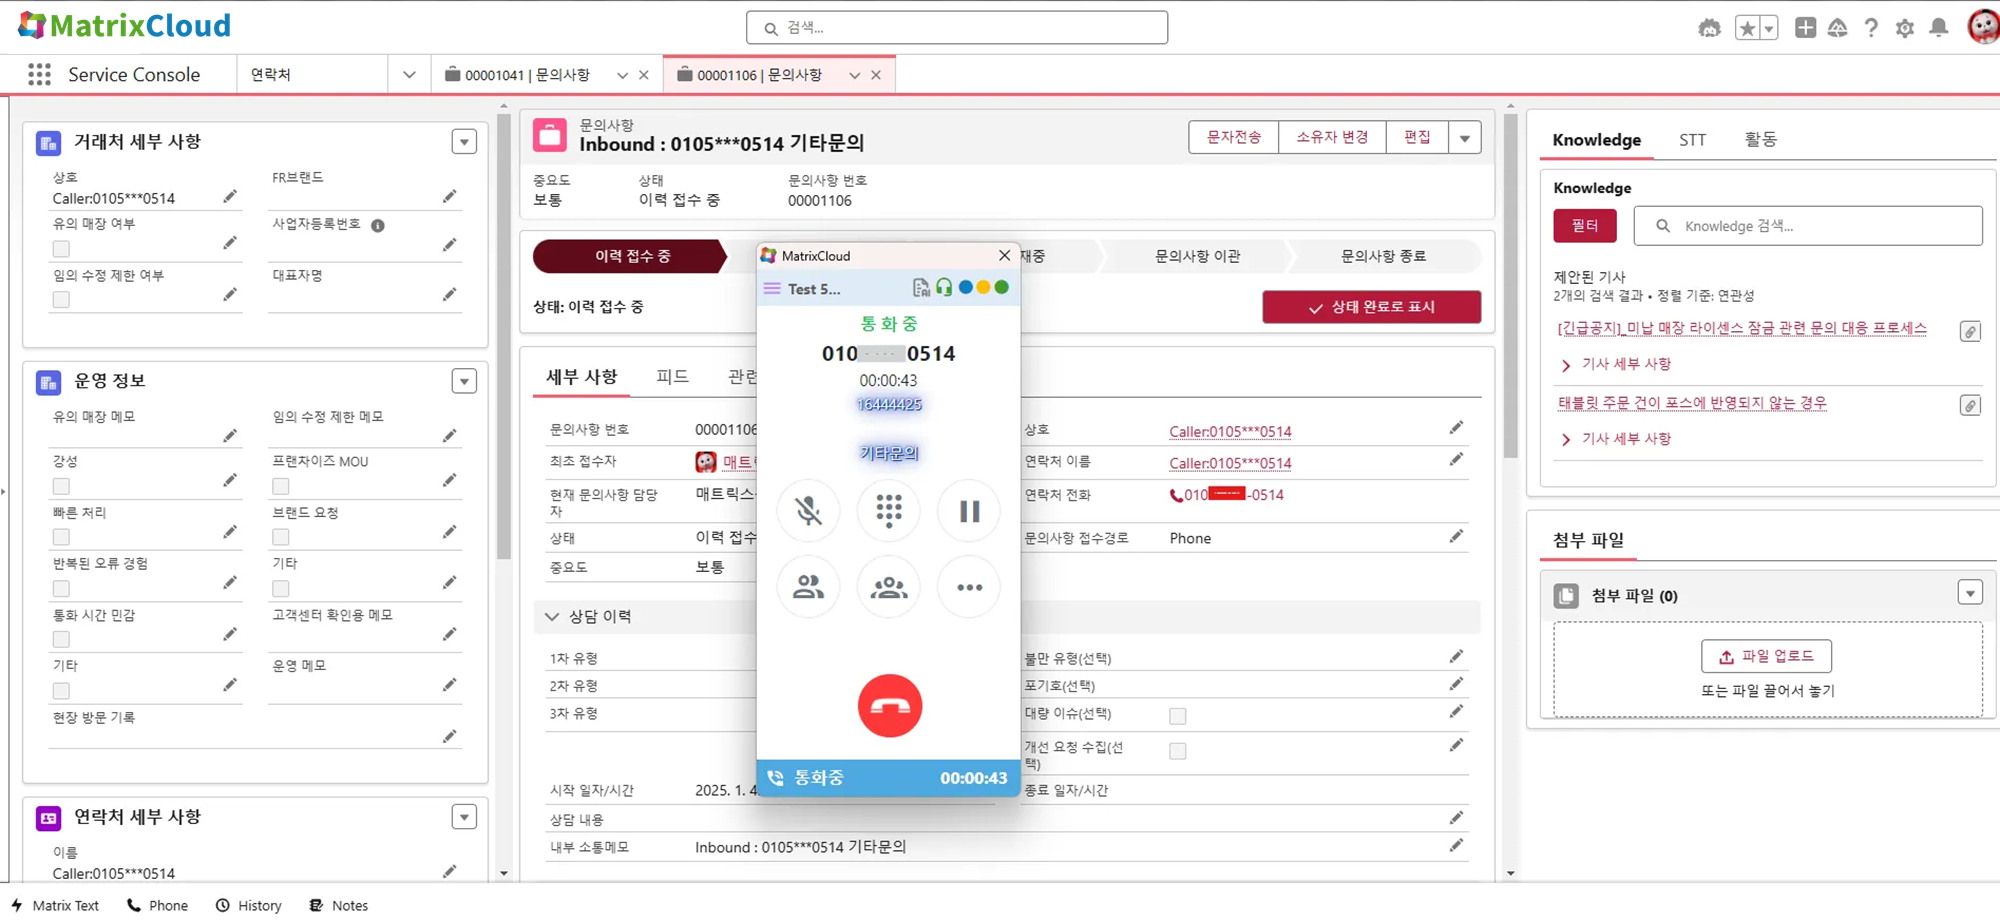This screenshot has height=921, width=2000.
Task: Open the 거래처 세부 사항 panel dropdown
Action: [x=464, y=142]
